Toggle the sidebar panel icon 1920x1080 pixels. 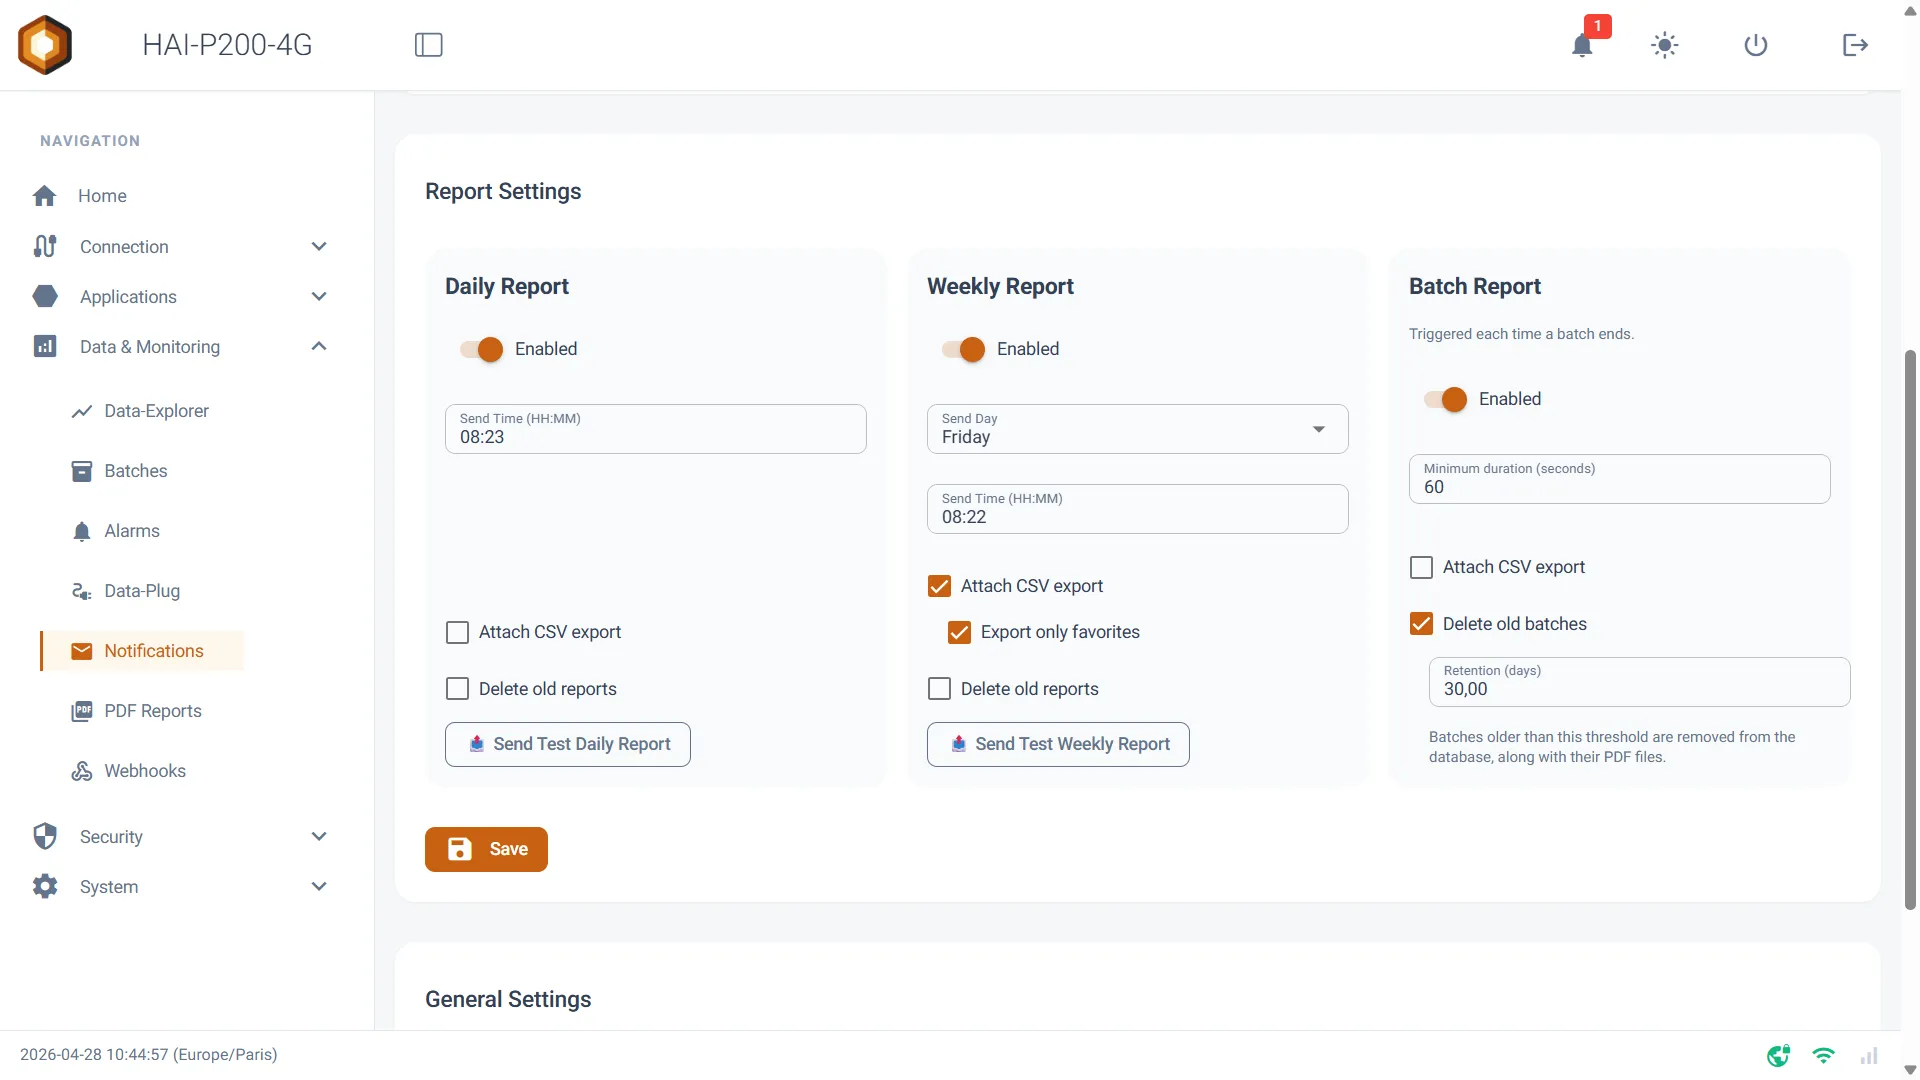coord(429,45)
